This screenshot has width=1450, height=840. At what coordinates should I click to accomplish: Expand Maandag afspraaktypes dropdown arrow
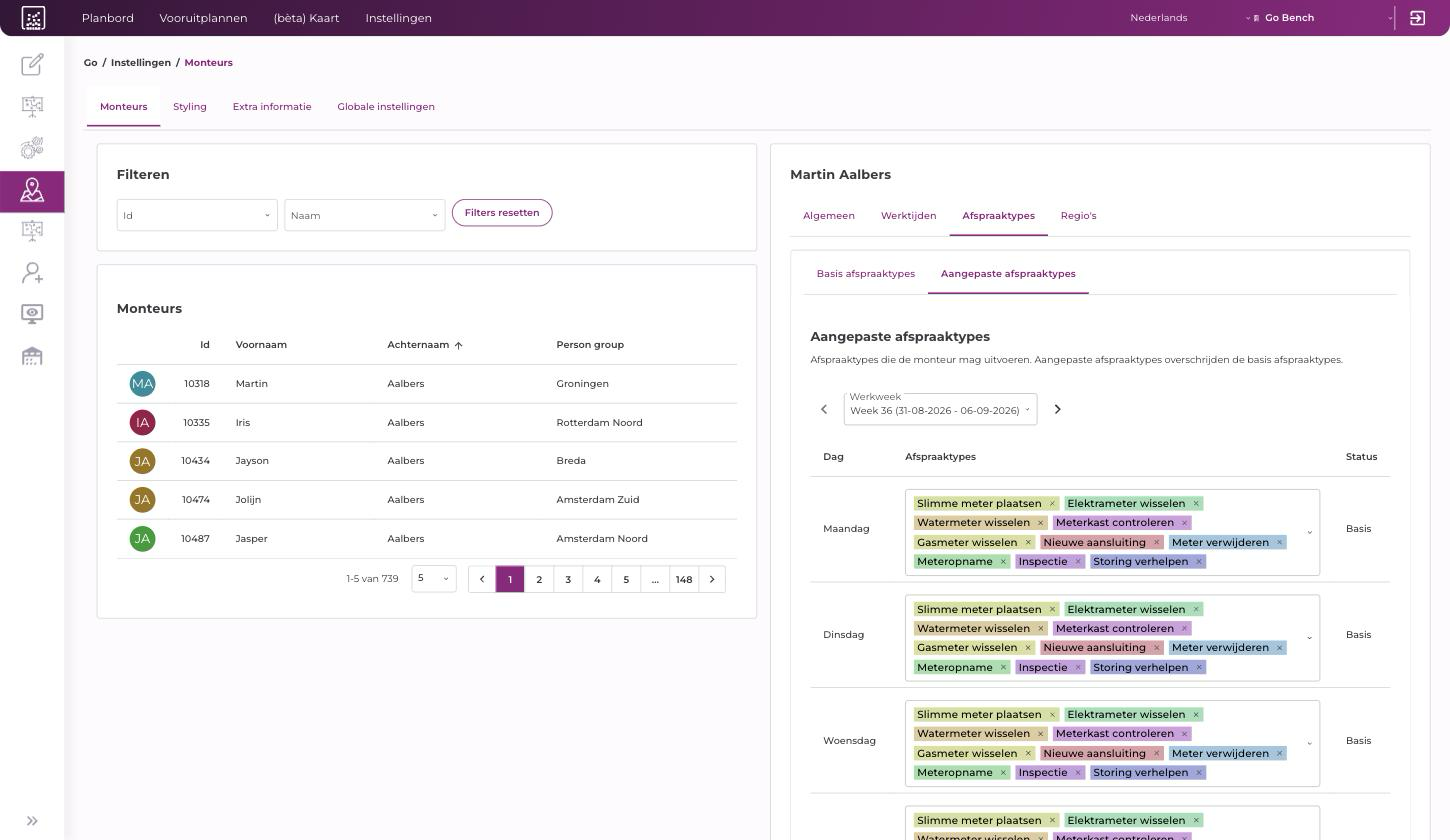tap(1309, 532)
